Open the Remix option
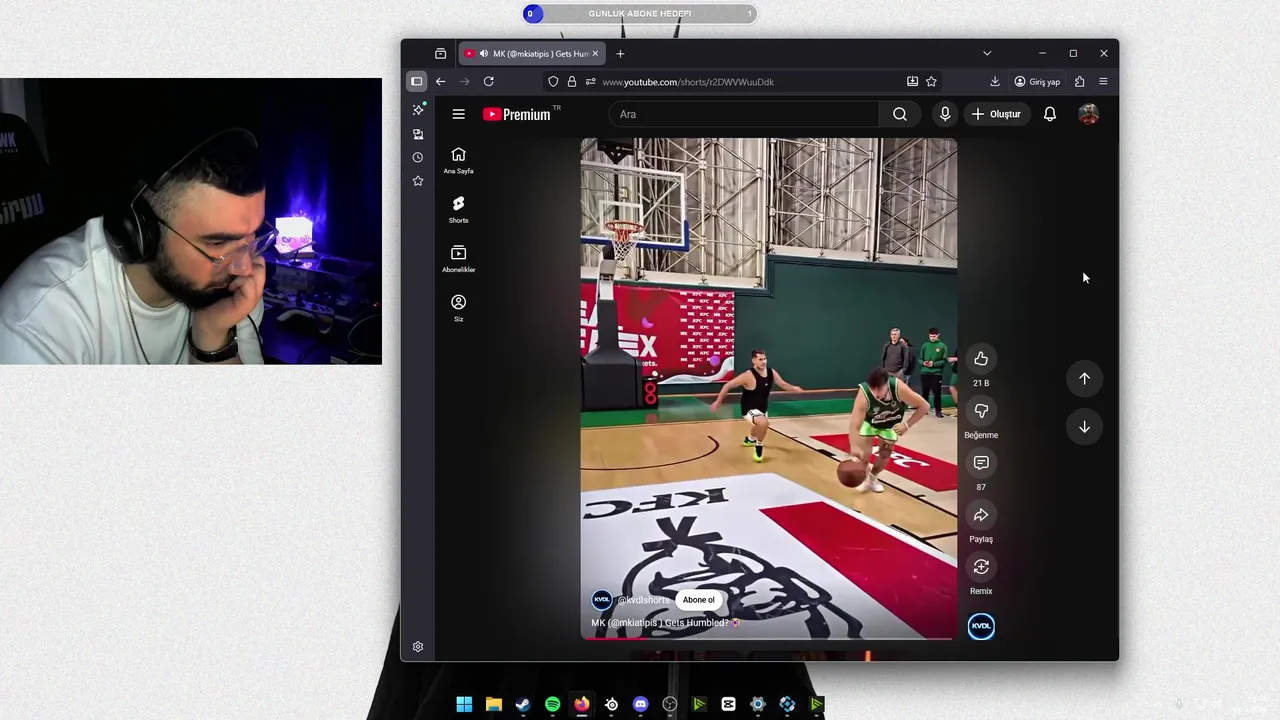1280x720 pixels. (981, 567)
